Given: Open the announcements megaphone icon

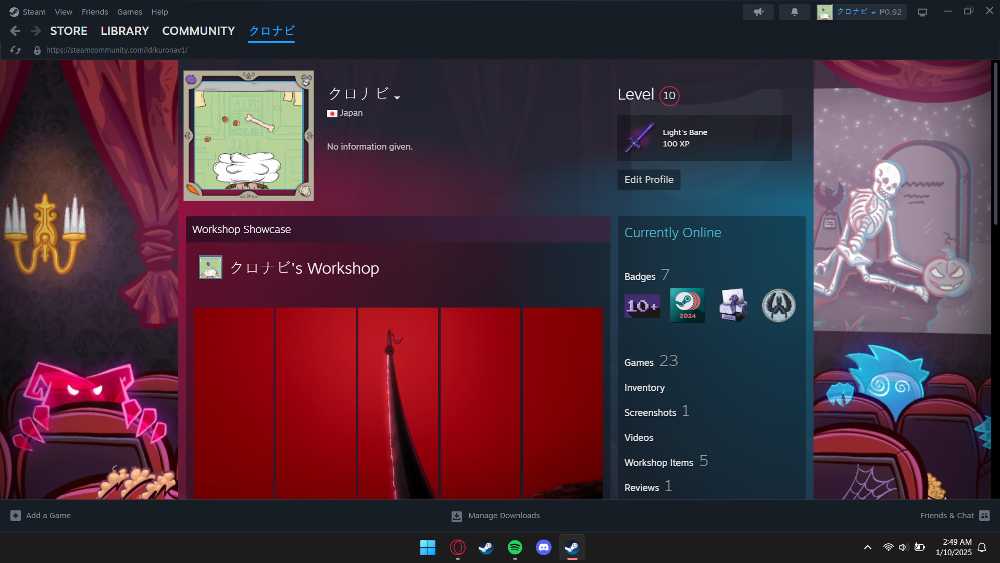Looking at the screenshot, I should tap(759, 12).
